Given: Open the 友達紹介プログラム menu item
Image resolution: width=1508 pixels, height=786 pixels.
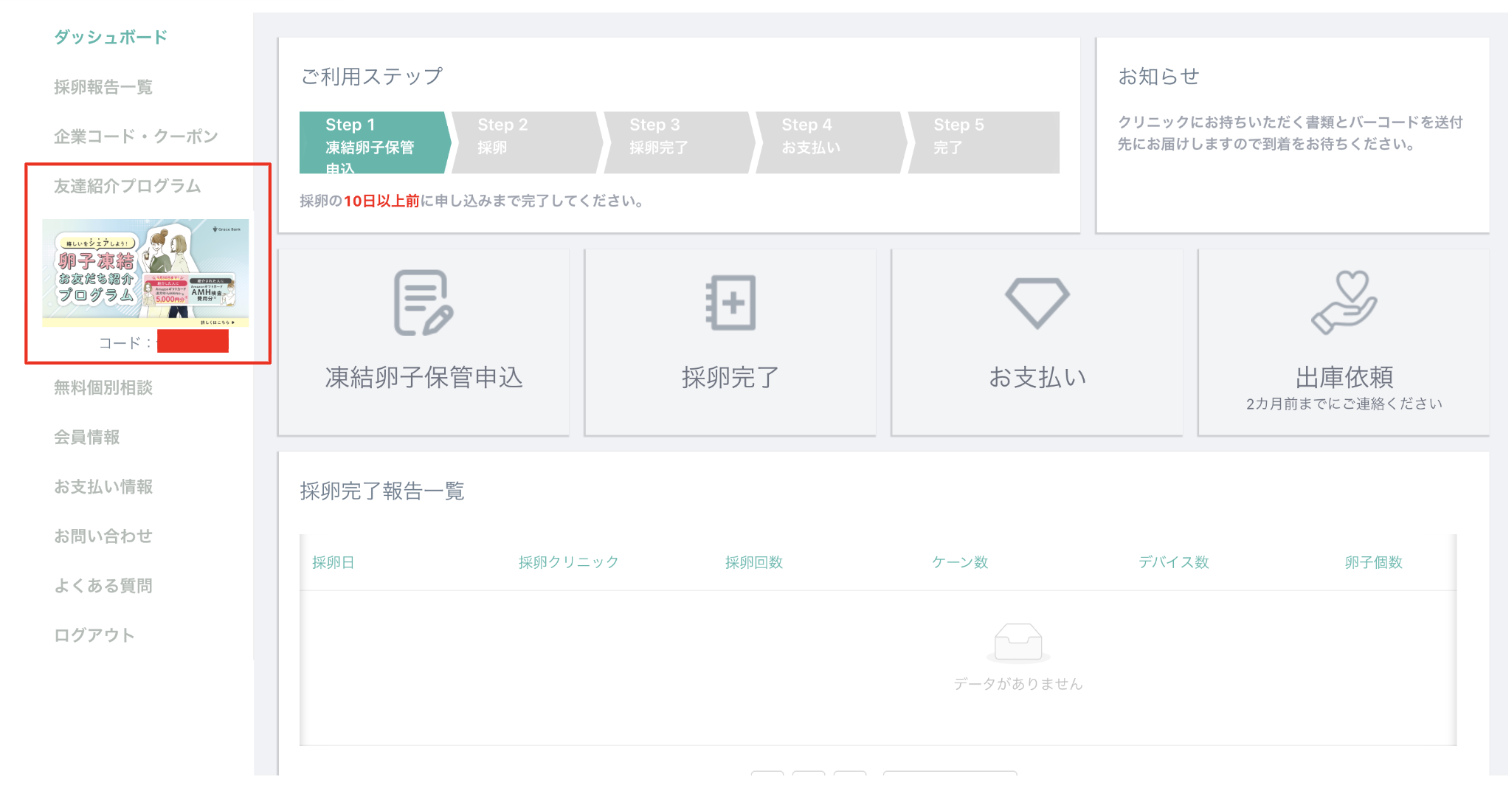Looking at the screenshot, I should [x=127, y=186].
